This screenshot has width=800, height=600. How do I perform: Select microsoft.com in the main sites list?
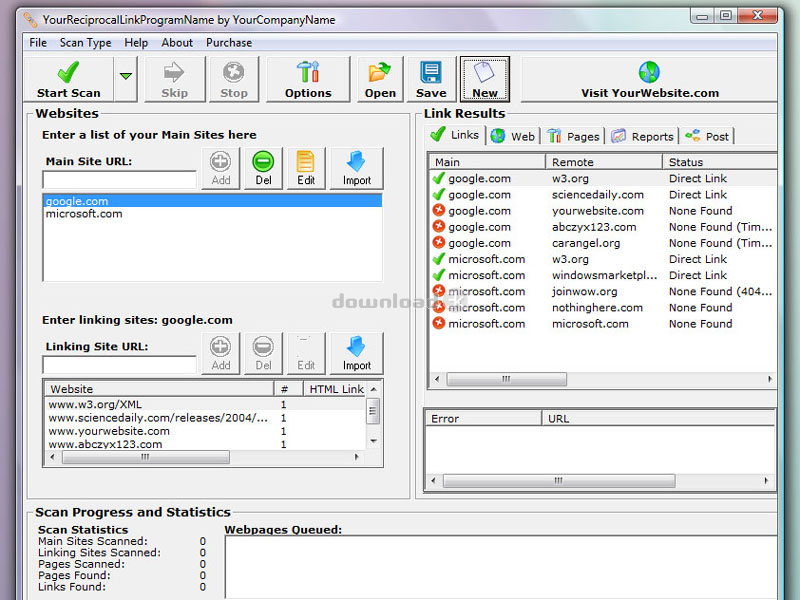[x=84, y=214]
